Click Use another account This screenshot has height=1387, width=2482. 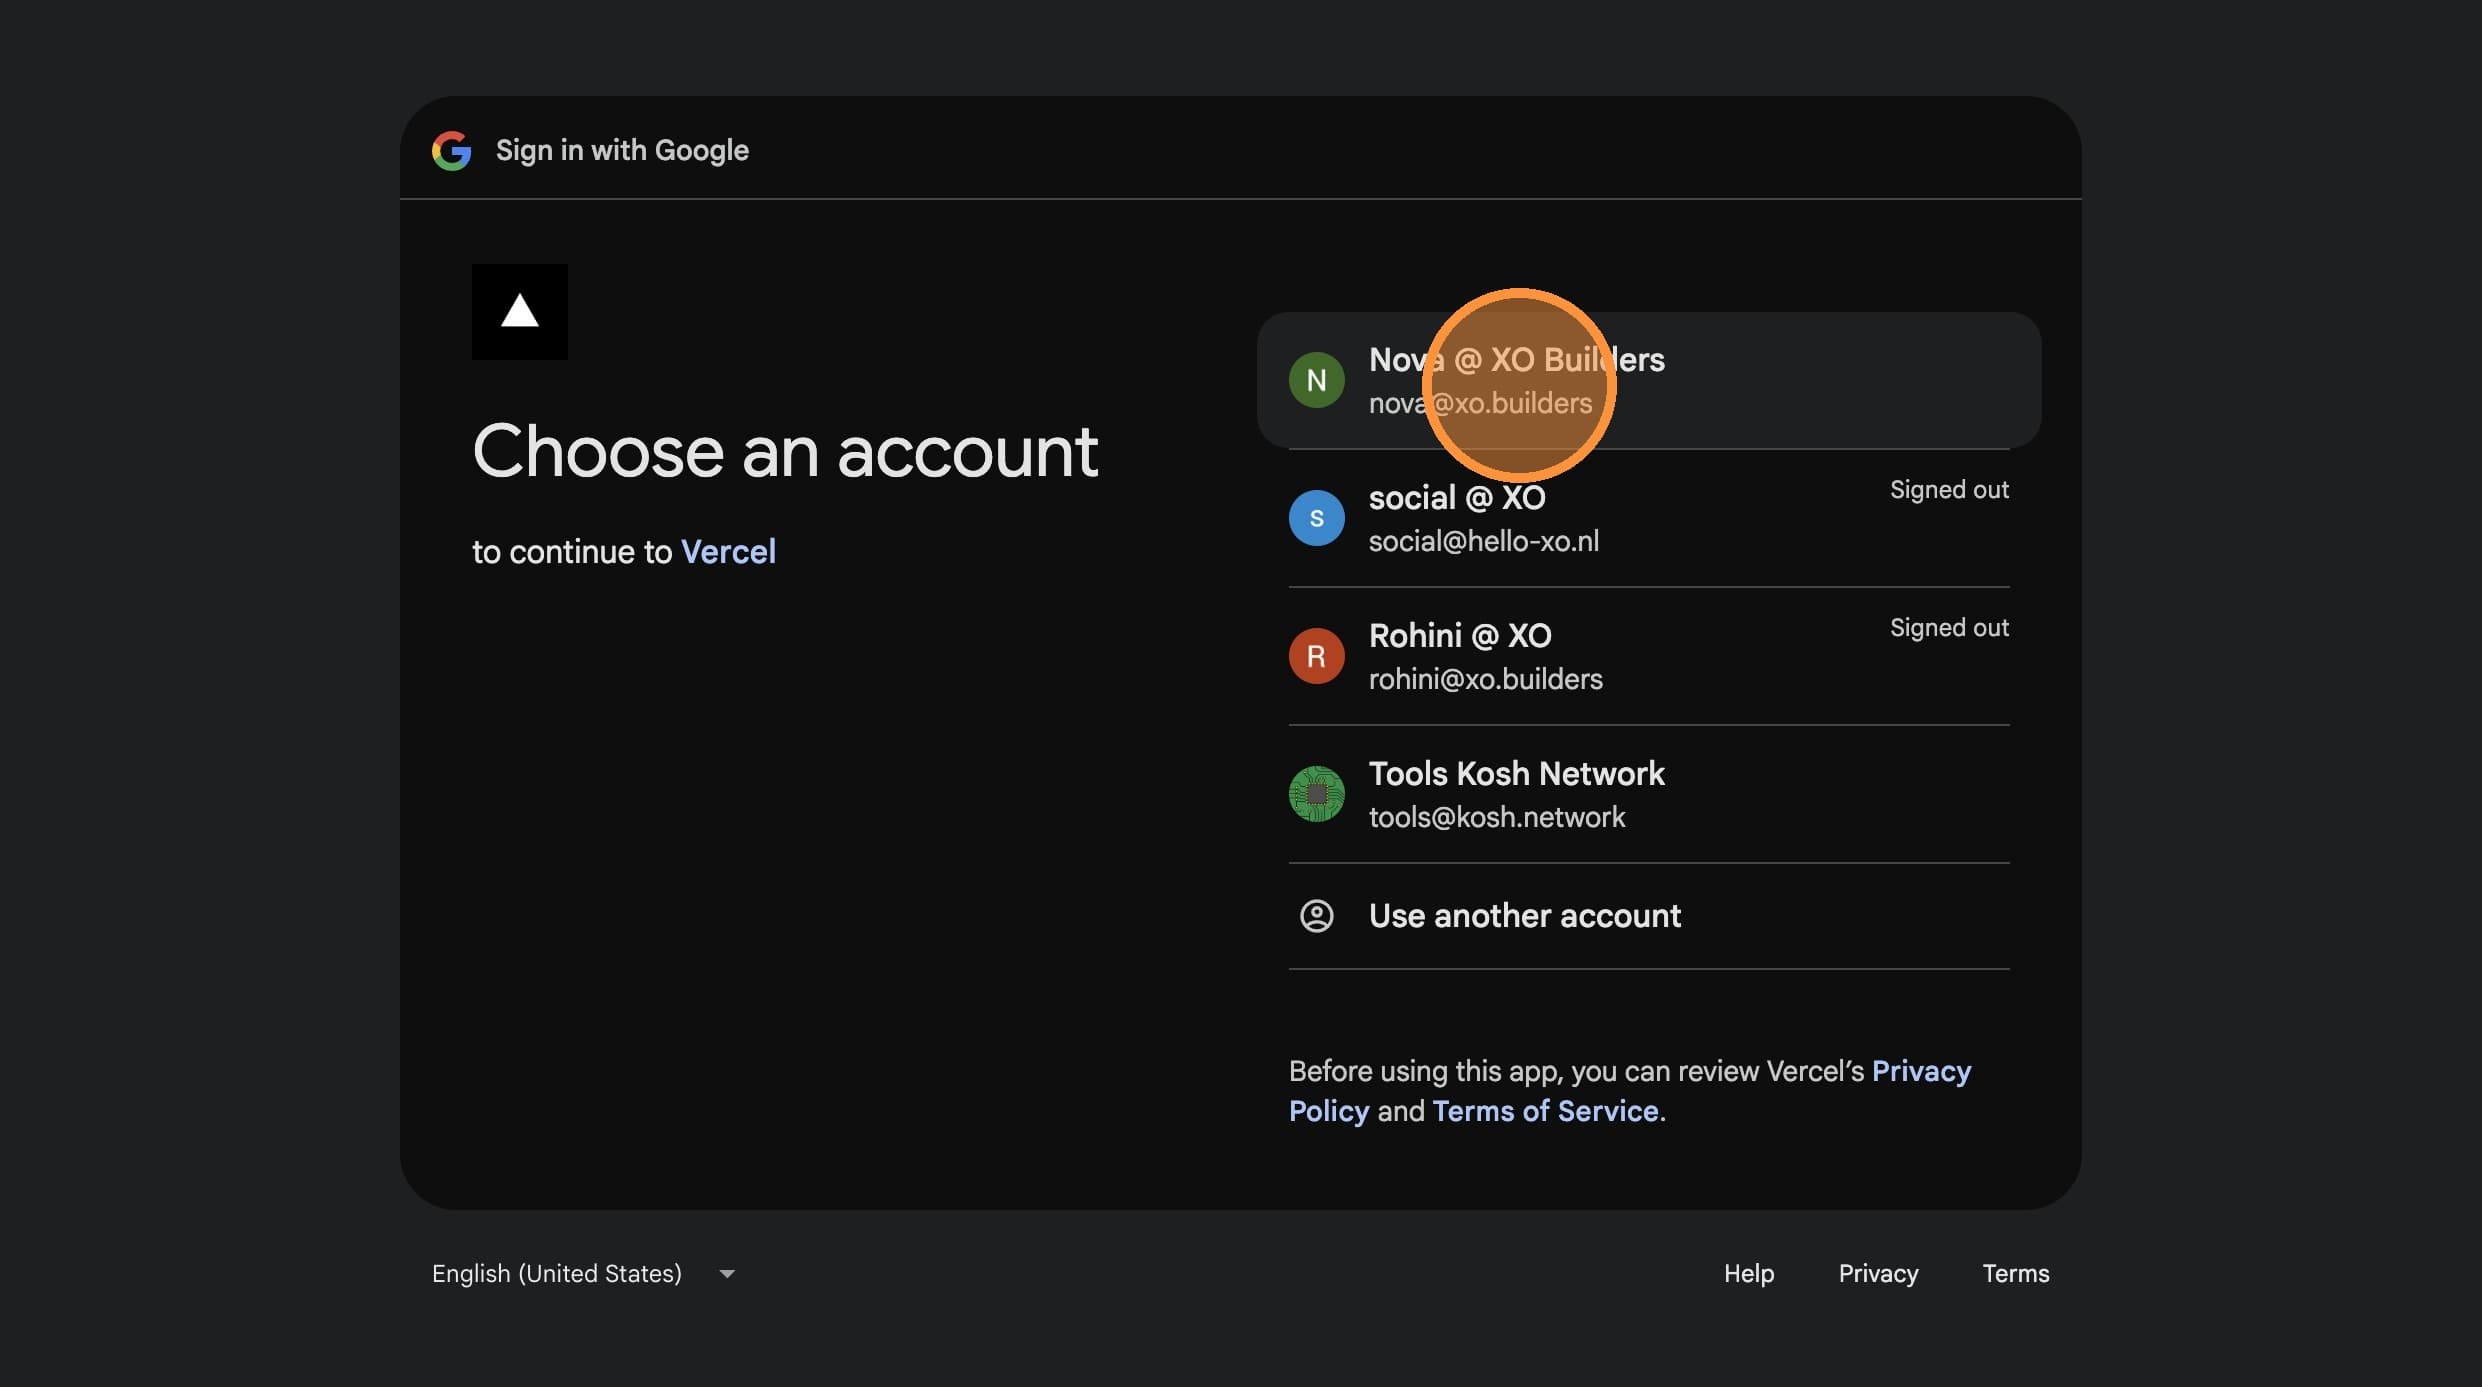coord(1649,916)
